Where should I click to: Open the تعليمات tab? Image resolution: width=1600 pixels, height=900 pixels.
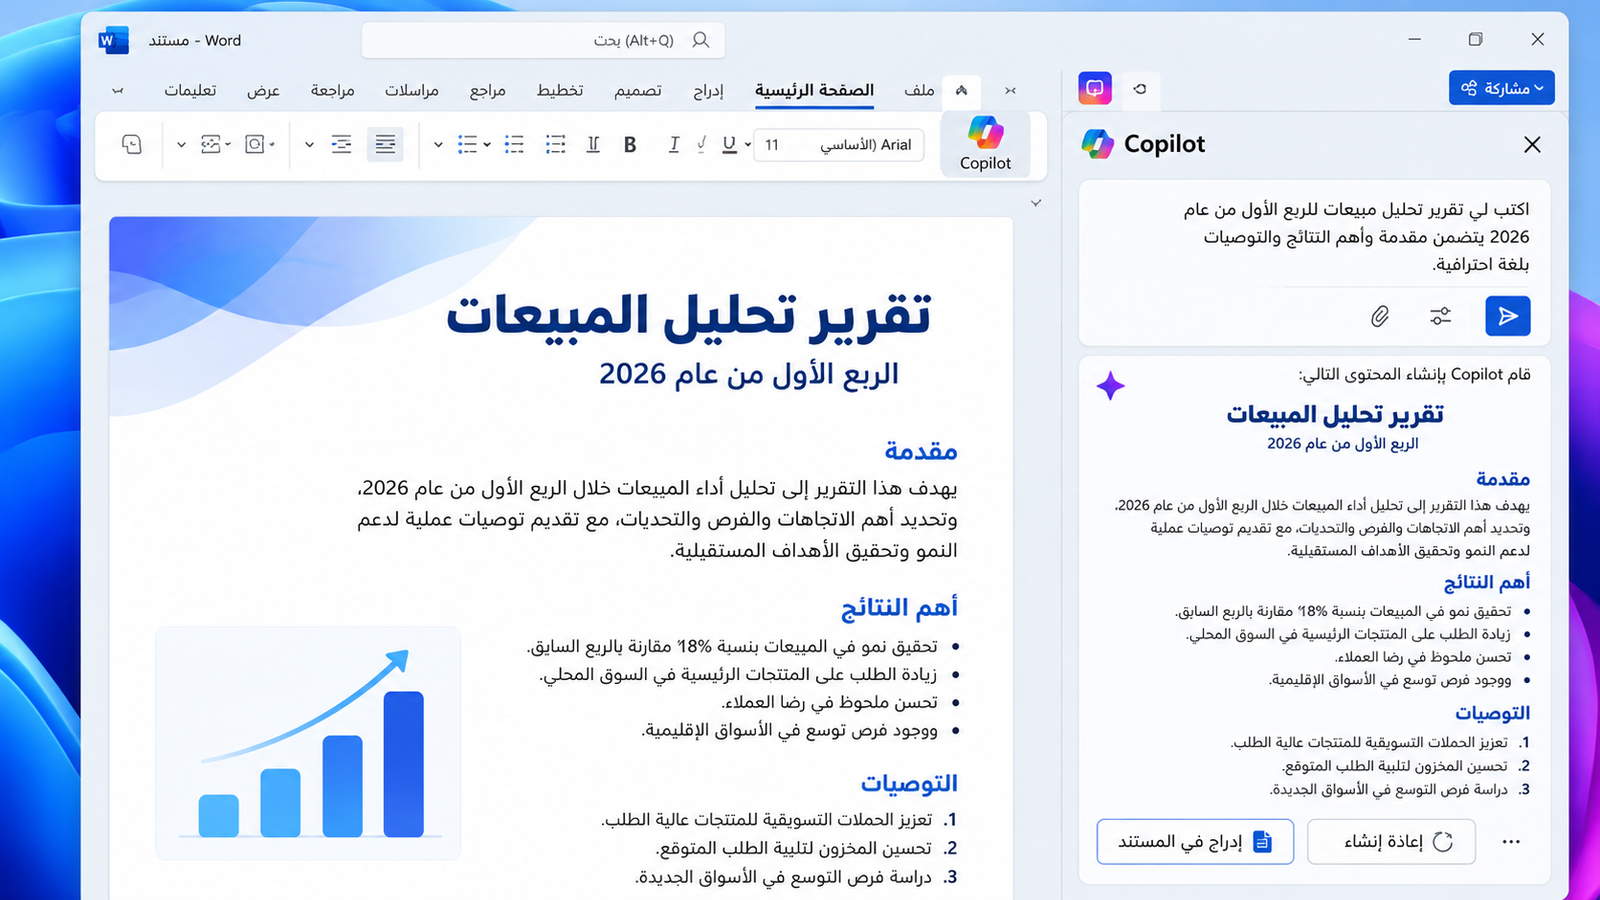click(x=190, y=90)
